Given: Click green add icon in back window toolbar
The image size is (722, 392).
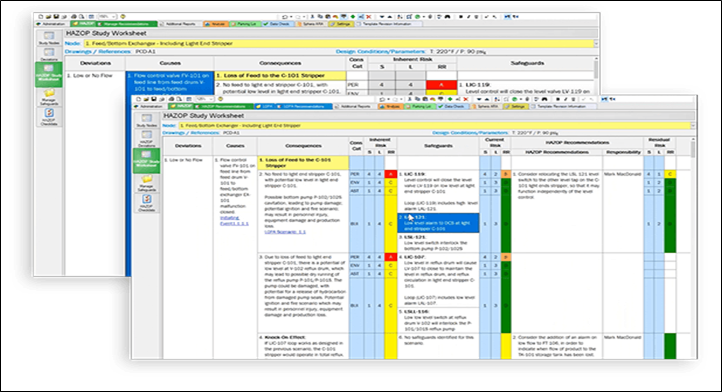Looking at the screenshot, I should click(x=353, y=17).
